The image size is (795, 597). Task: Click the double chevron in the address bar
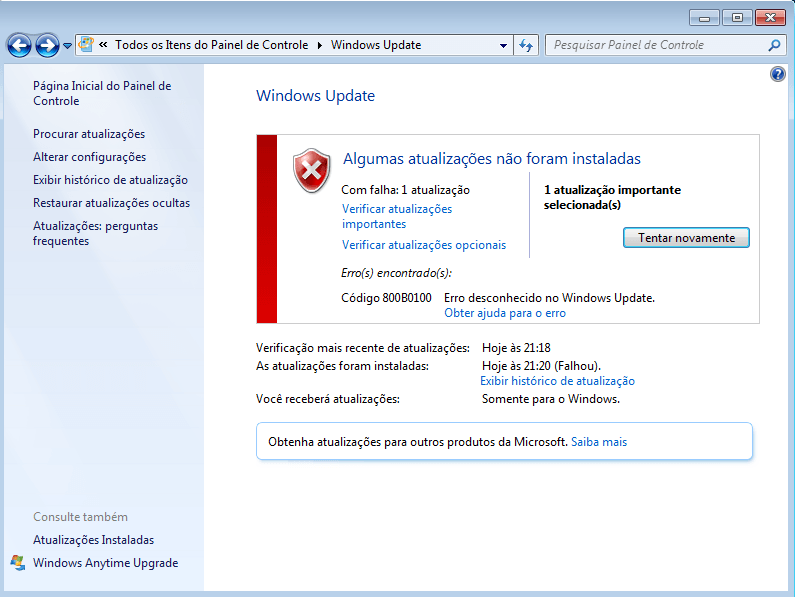pyautogui.click(x=103, y=45)
